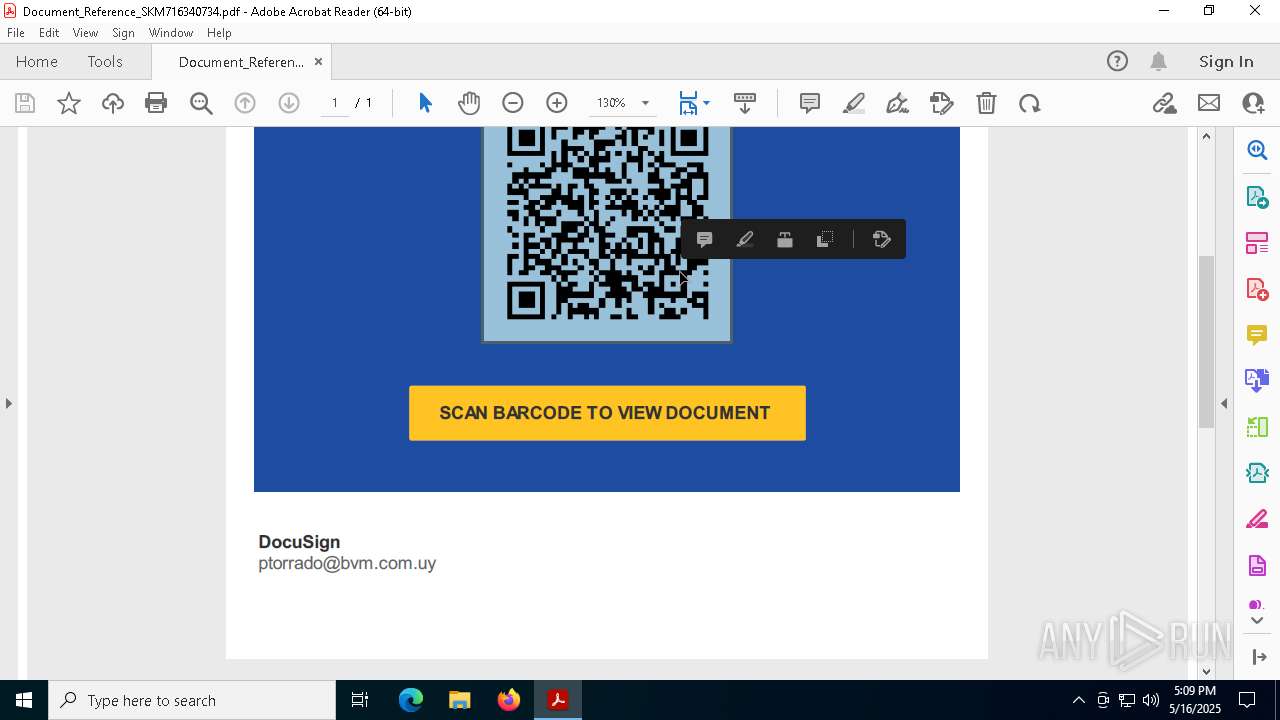Print the document
This screenshot has height=720, width=1280.
(156, 103)
